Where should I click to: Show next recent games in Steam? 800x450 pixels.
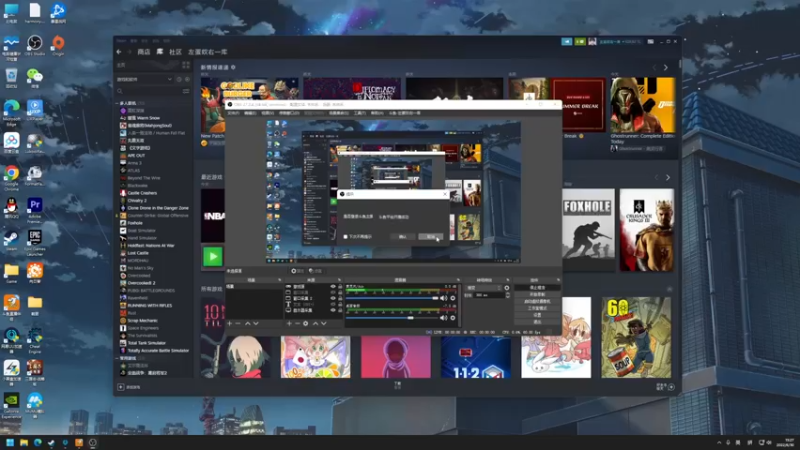coord(668,178)
